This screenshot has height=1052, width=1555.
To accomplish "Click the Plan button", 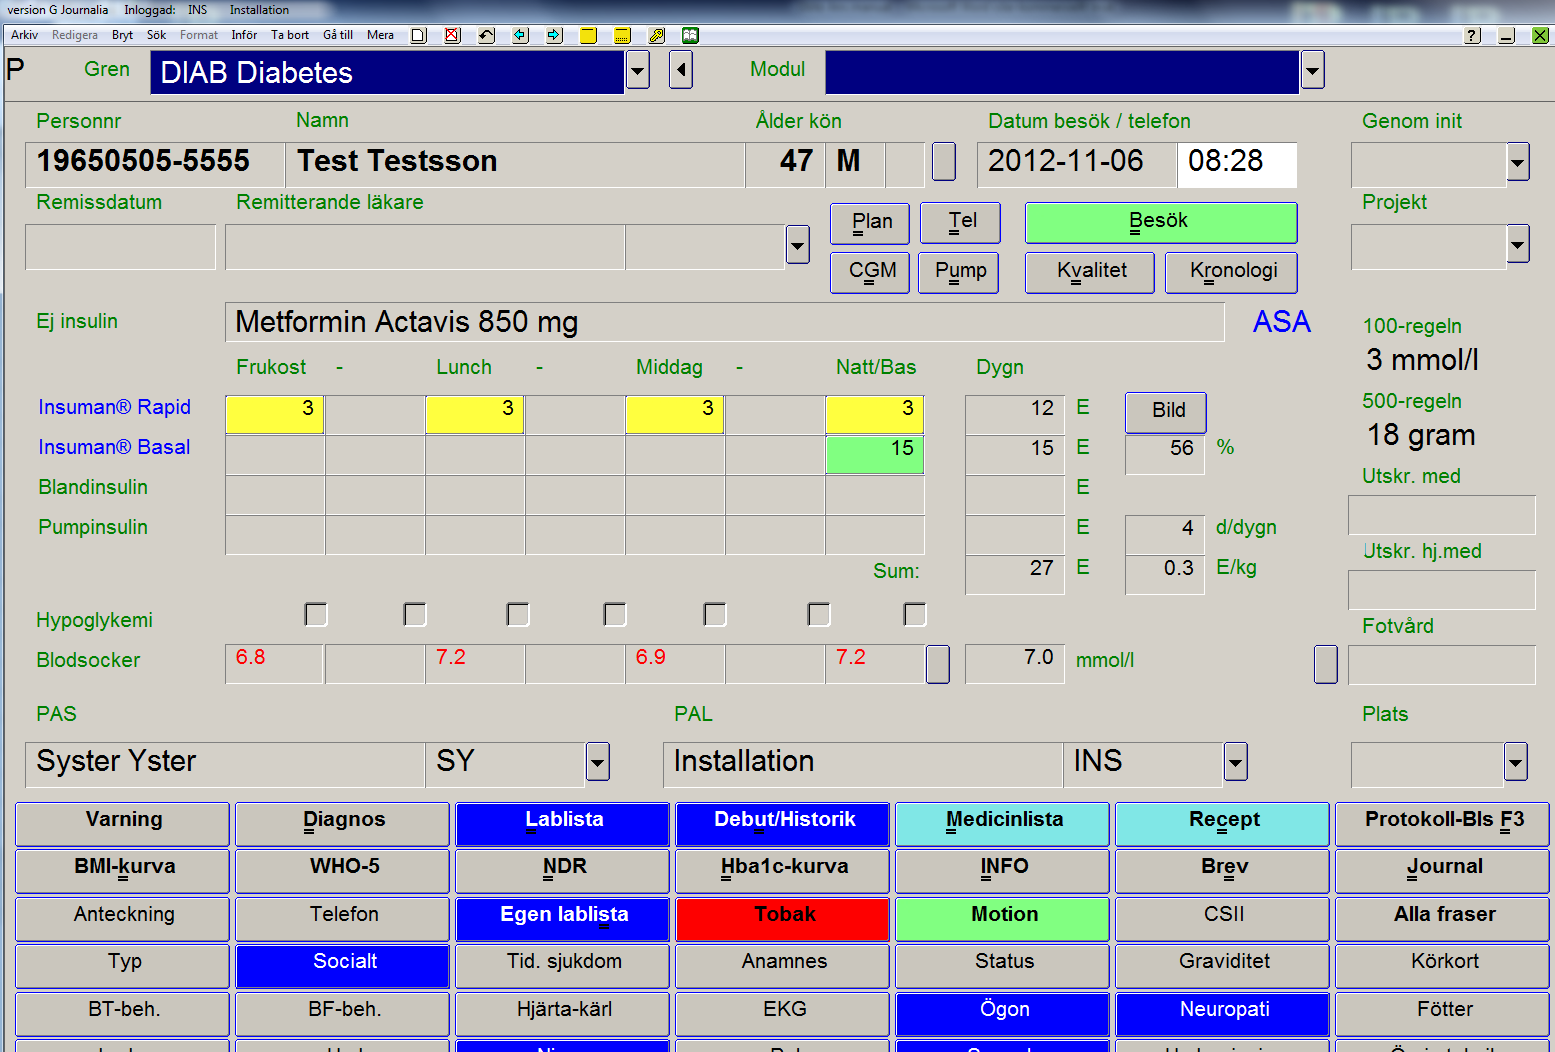I will point(870,223).
